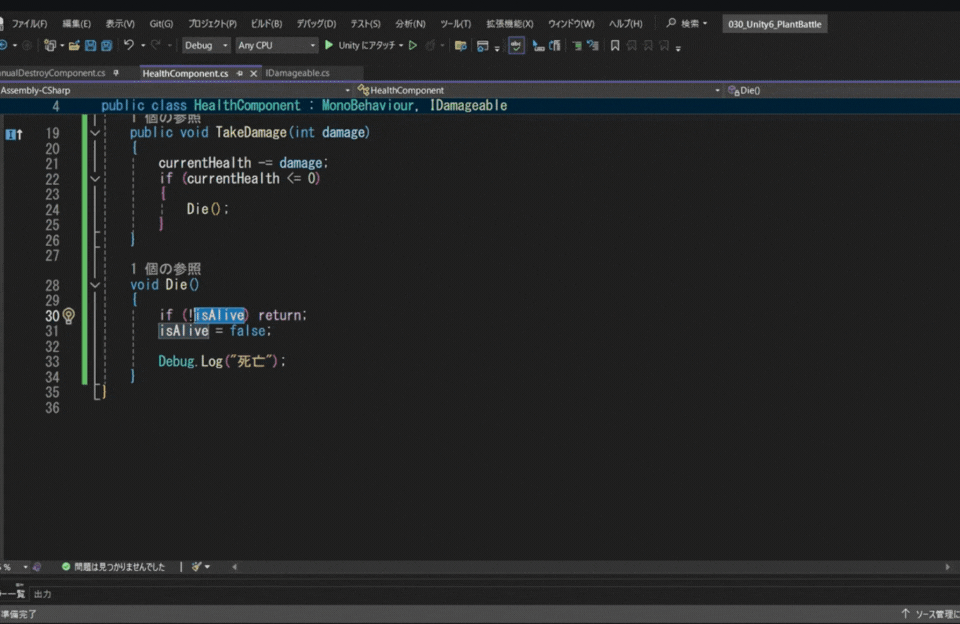Click the lightbulb quick actions icon

[x=69, y=315]
